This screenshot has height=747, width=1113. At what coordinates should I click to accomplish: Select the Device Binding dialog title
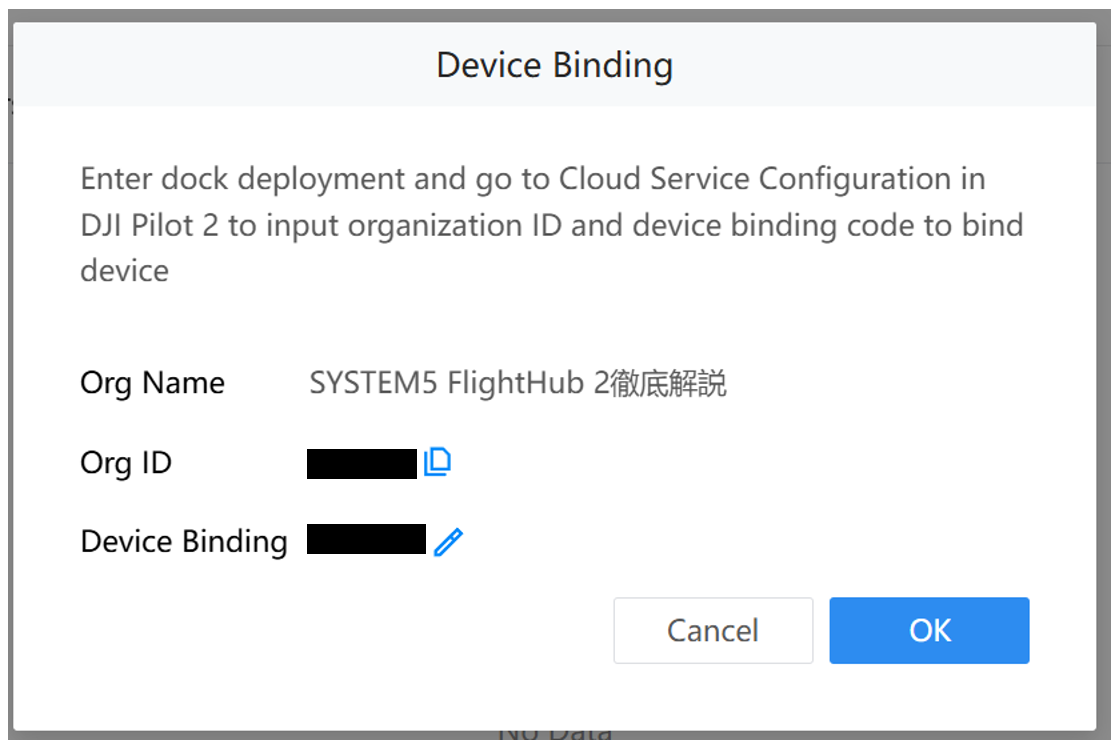pos(554,65)
